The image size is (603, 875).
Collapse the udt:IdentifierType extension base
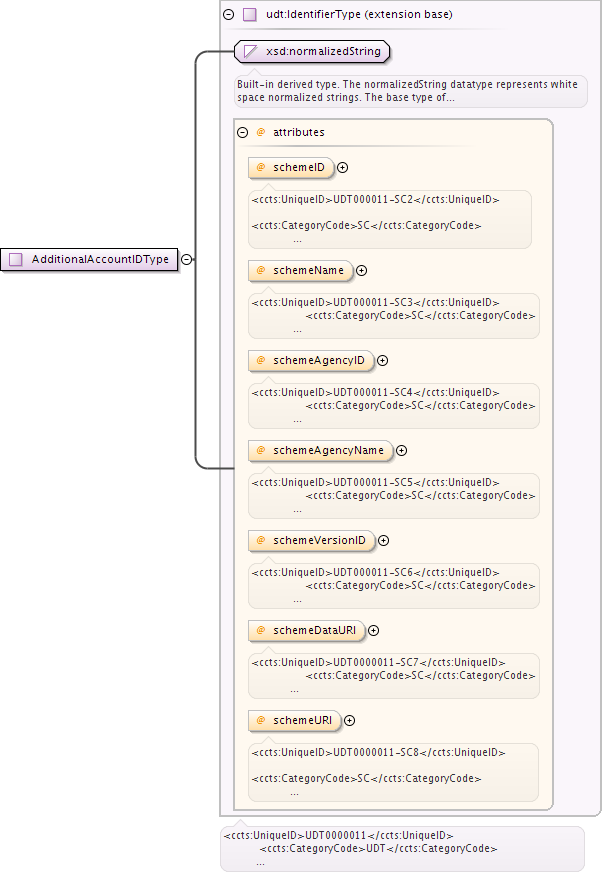[x=228, y=15]
